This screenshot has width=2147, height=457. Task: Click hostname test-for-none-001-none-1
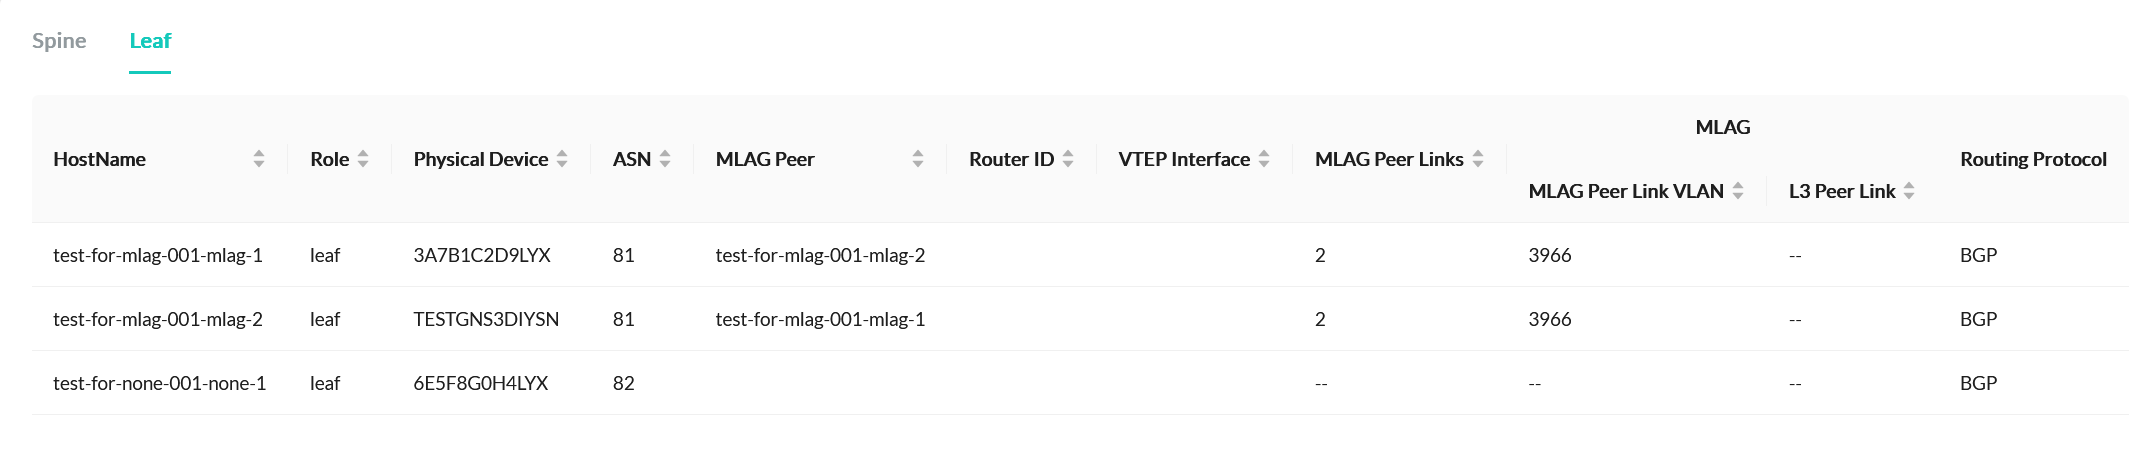click(159, 383)
